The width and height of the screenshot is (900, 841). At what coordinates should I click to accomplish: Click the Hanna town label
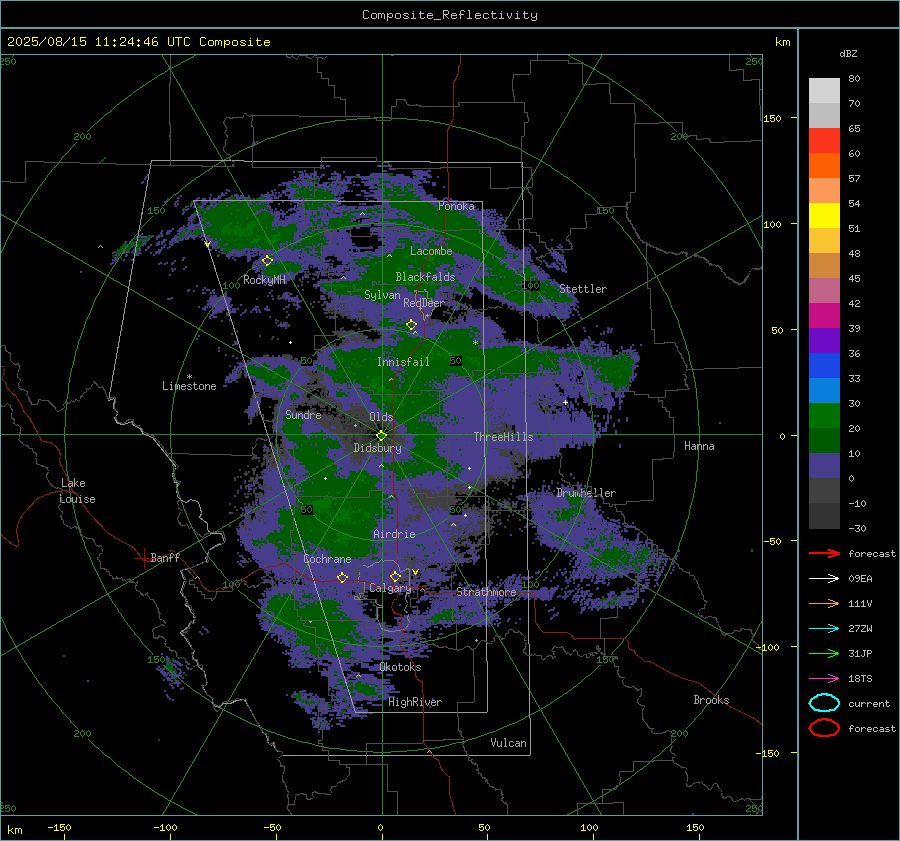coord(699,446)
